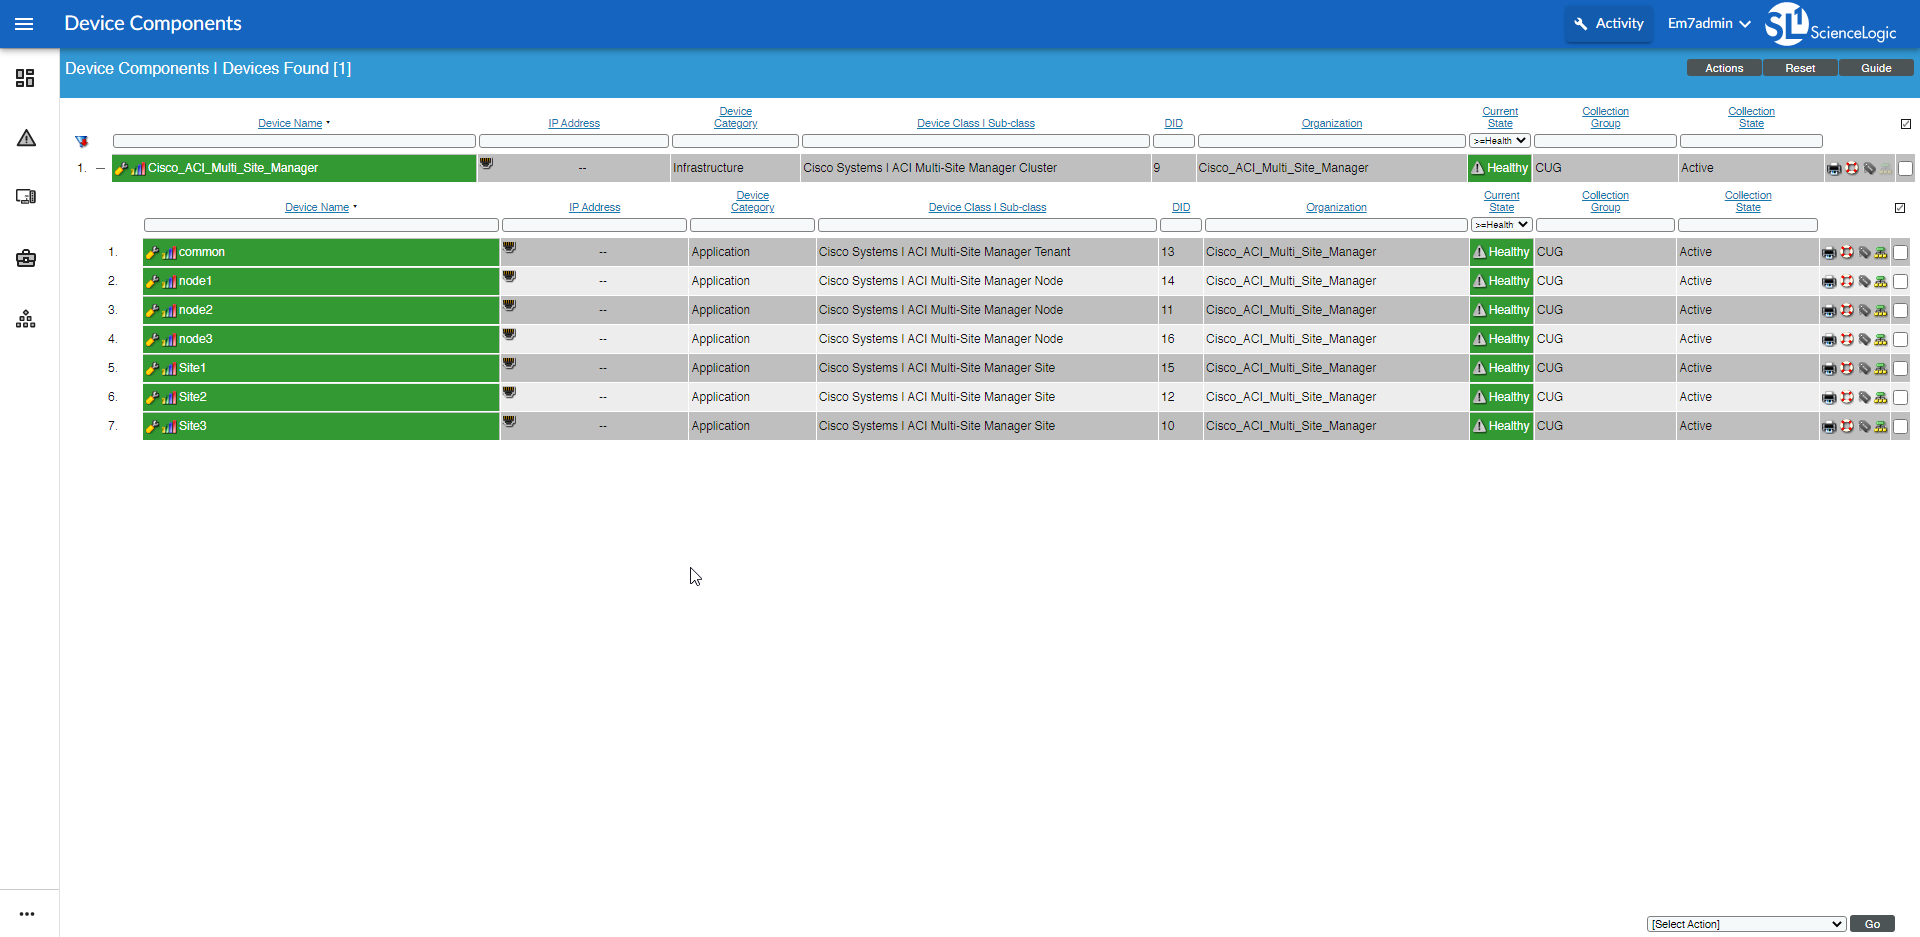The height and width of the screenshot is (937, 1920).
Task: Open the Actions menu
Action: coord(1724,68)
